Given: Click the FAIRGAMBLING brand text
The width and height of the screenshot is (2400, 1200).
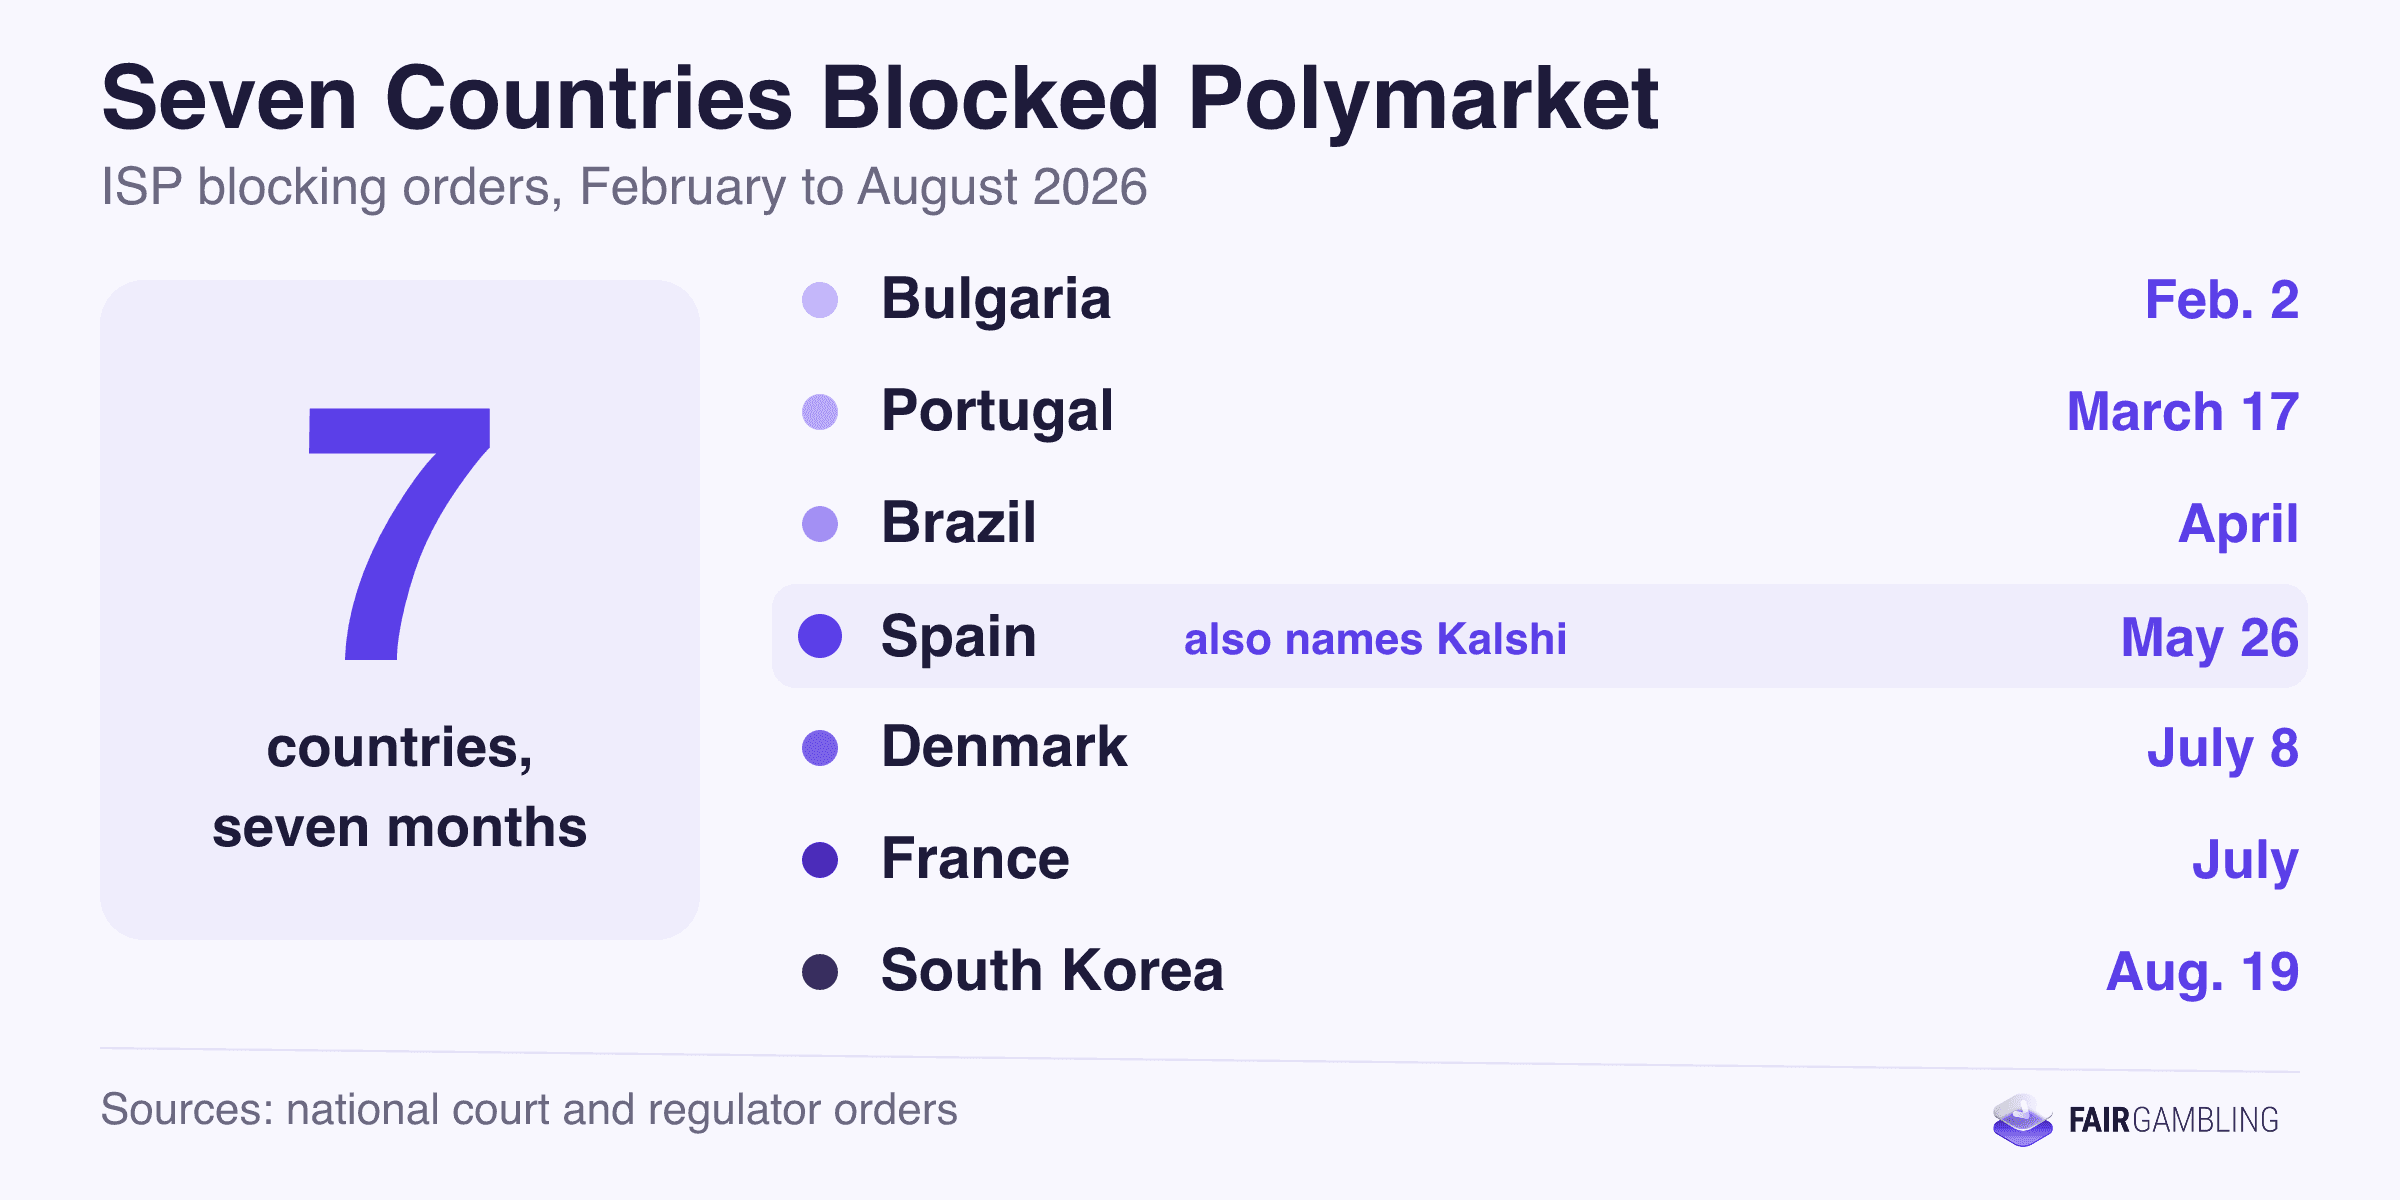Looking at the screenshot, I should 2174,1120.
